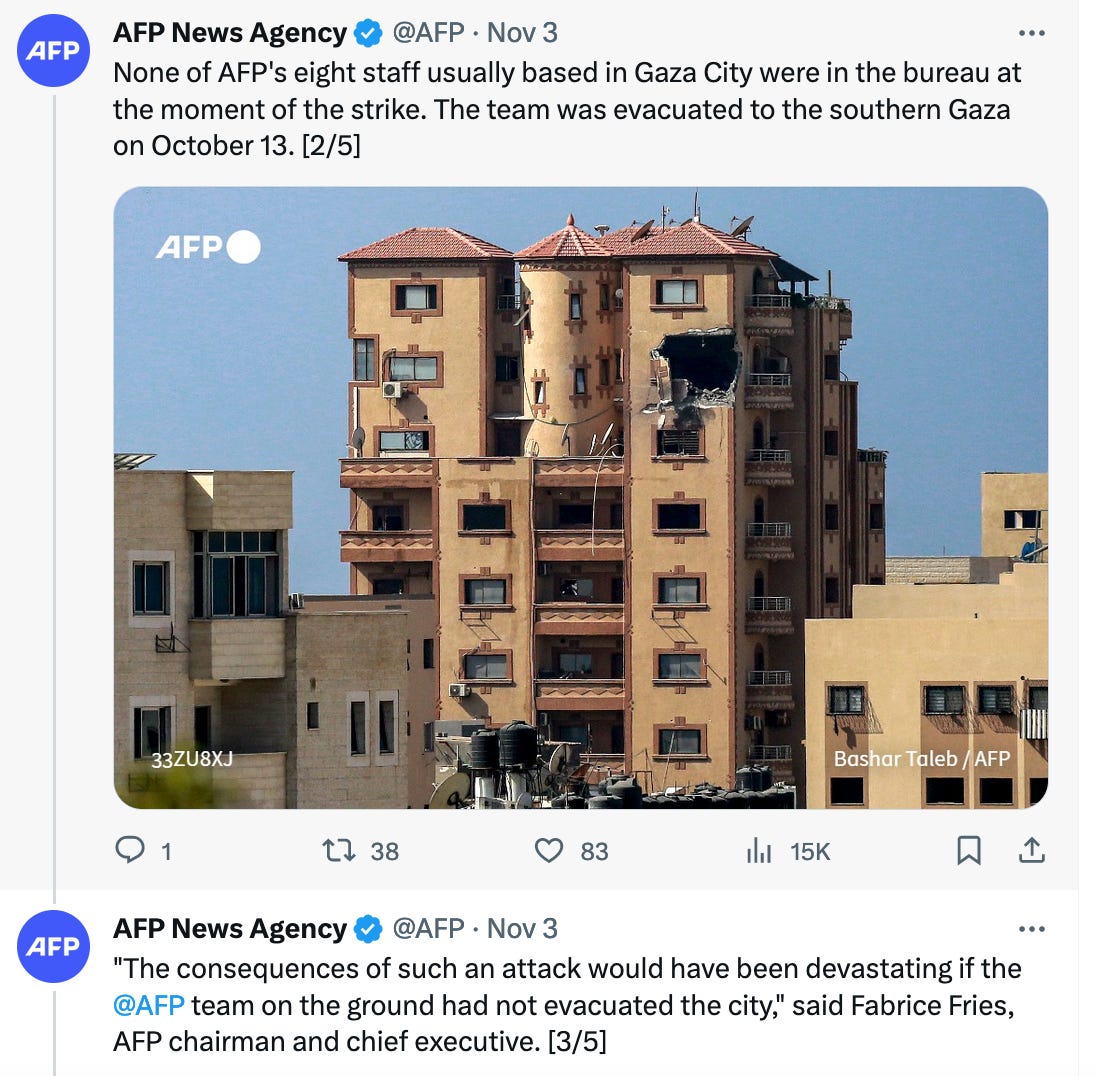Viewport: 1094px width, 1076px height.
Task: Open the damaged building photo
Action: point(580,498)
